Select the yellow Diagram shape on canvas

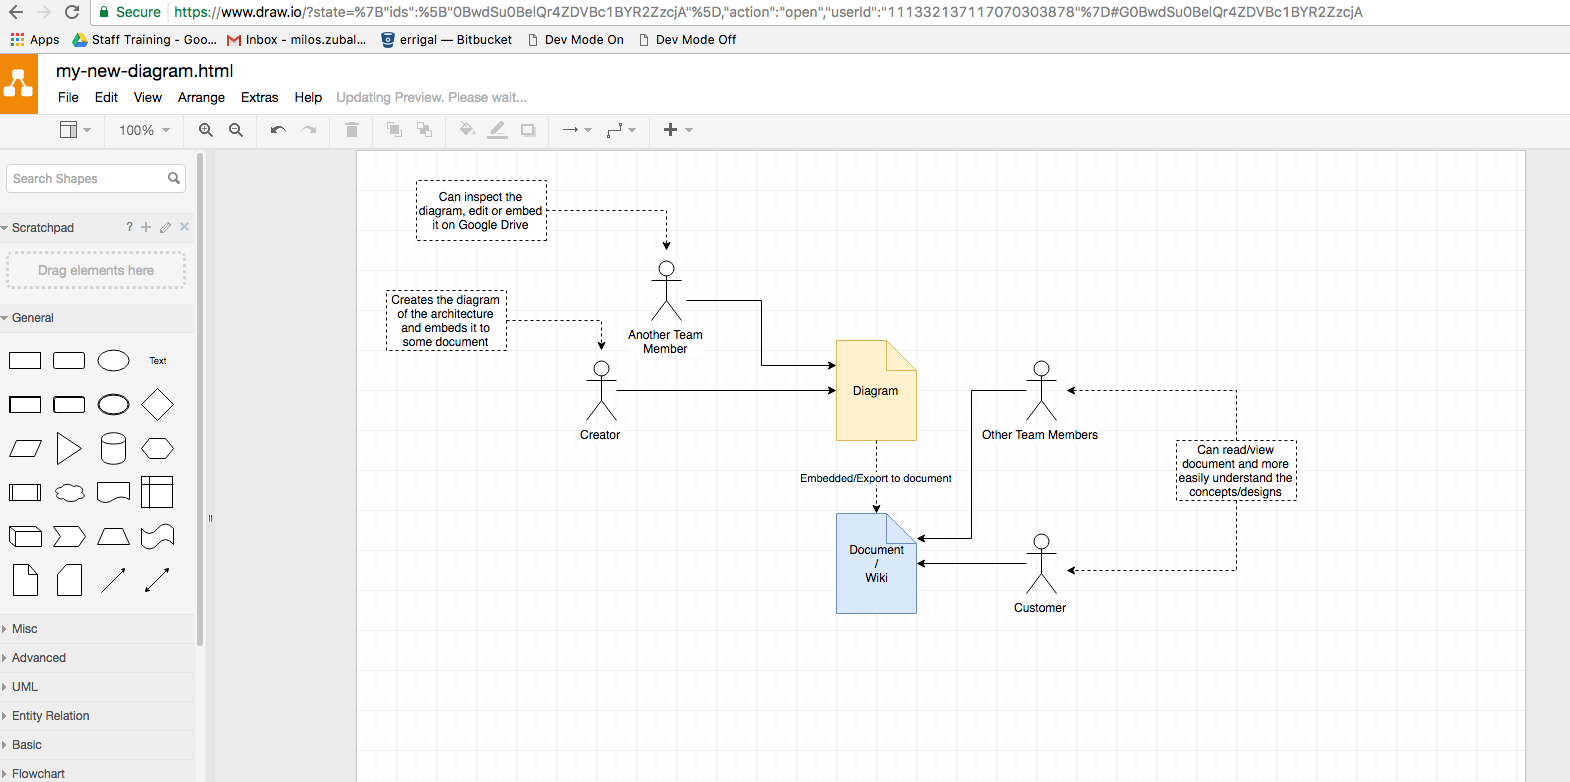875,391
